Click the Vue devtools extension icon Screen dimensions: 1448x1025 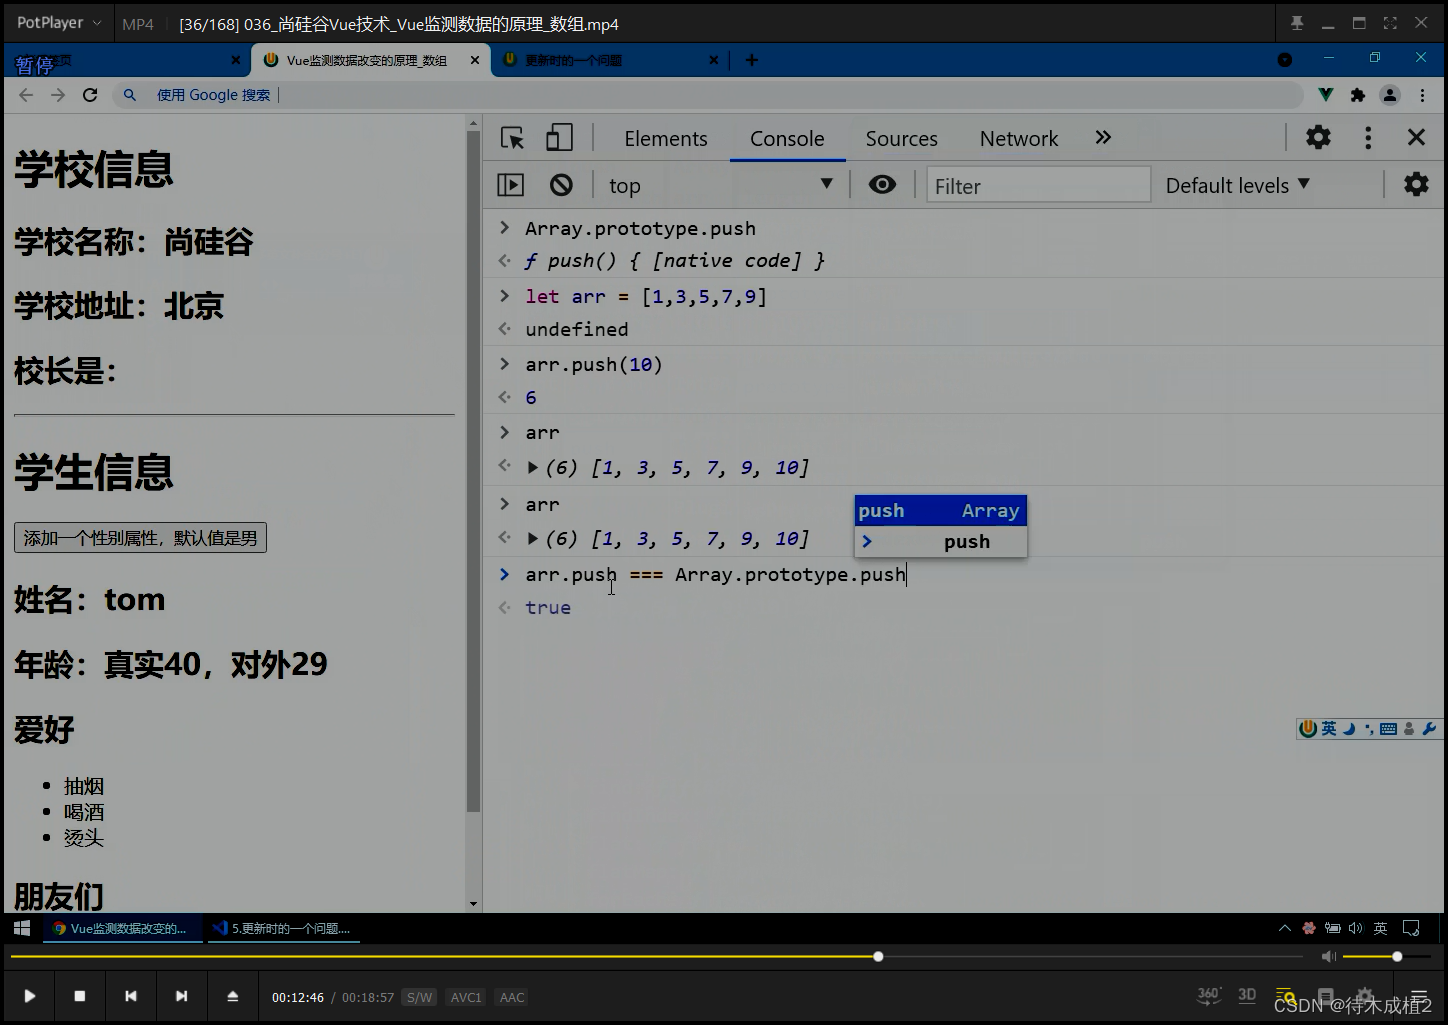[x=1326, y=95]
